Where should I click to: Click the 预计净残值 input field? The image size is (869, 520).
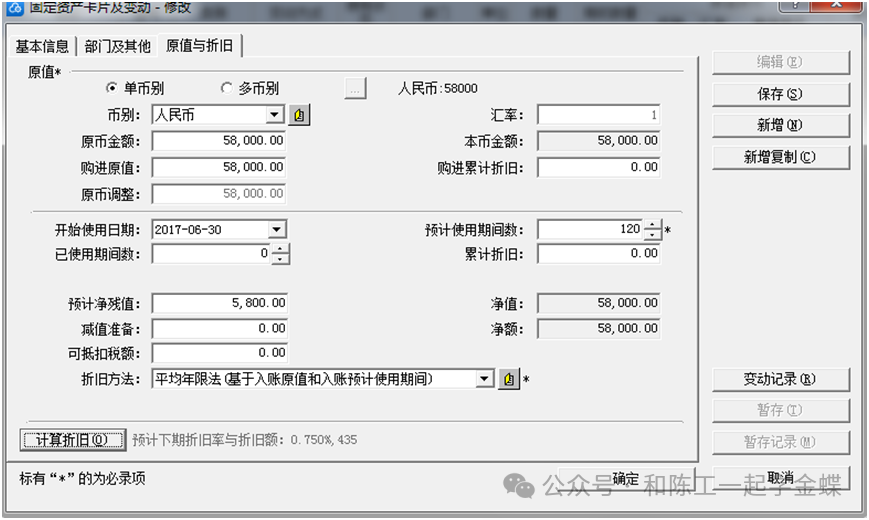tap(219, 303)
